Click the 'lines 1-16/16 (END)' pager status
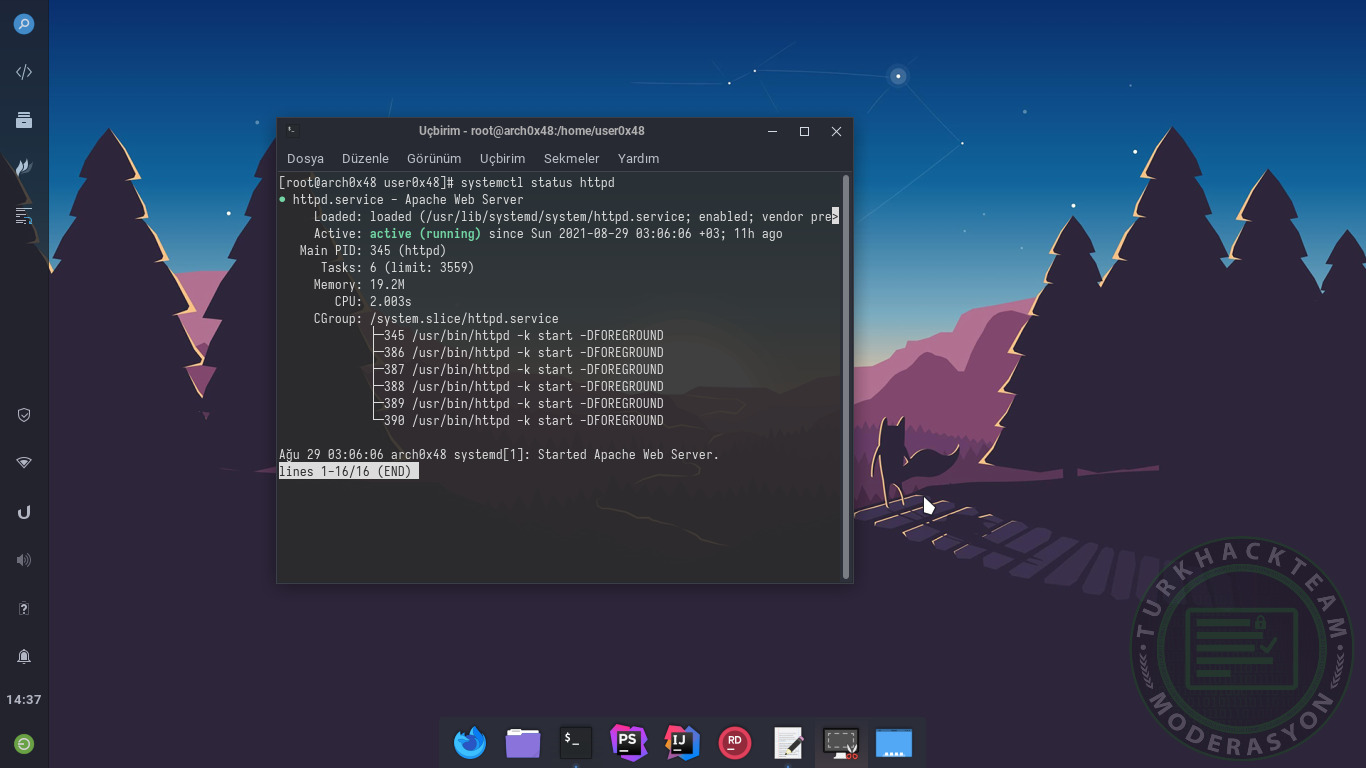1366x768 pixels. (x=349, y=472)
